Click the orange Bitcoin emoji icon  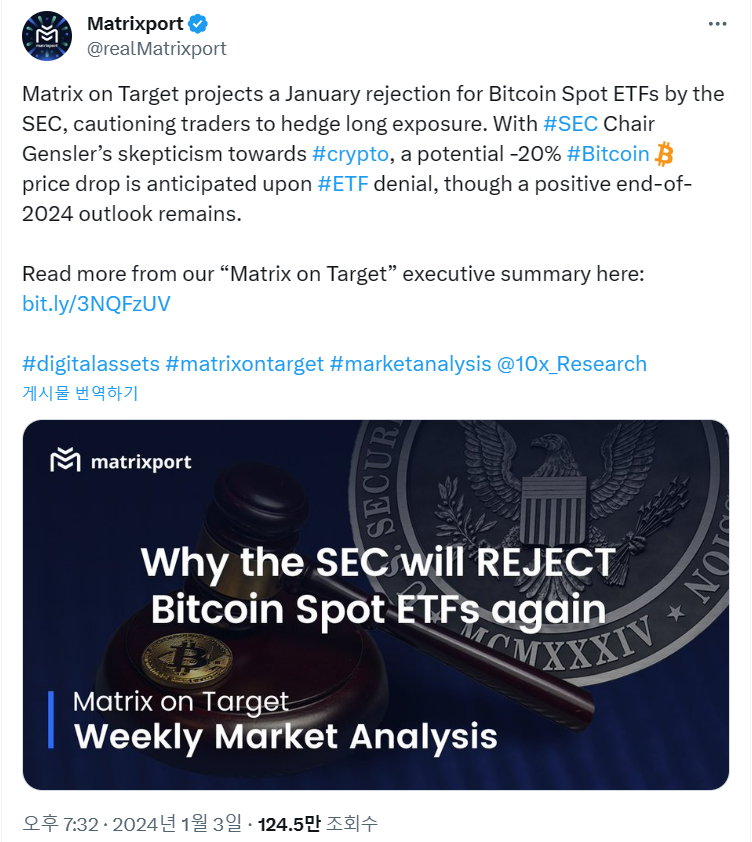pyautogui.click(x=665, y=155)
